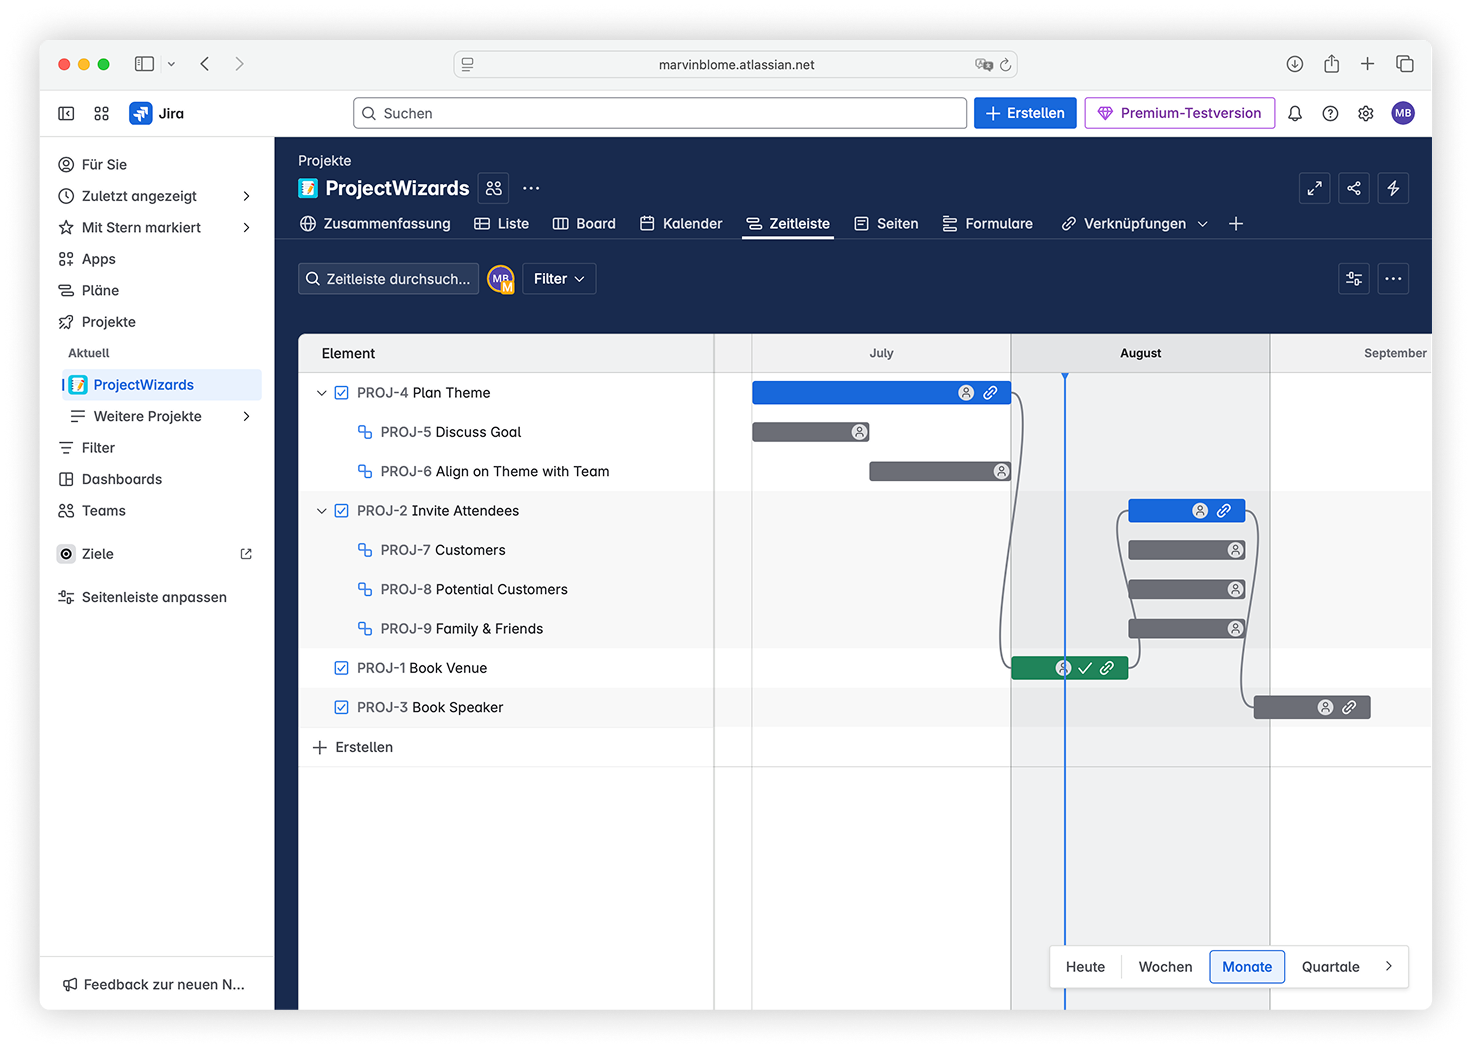Open Dashboards from the sidebar
Viewport: 1472px width, 1050px height.
122,479
